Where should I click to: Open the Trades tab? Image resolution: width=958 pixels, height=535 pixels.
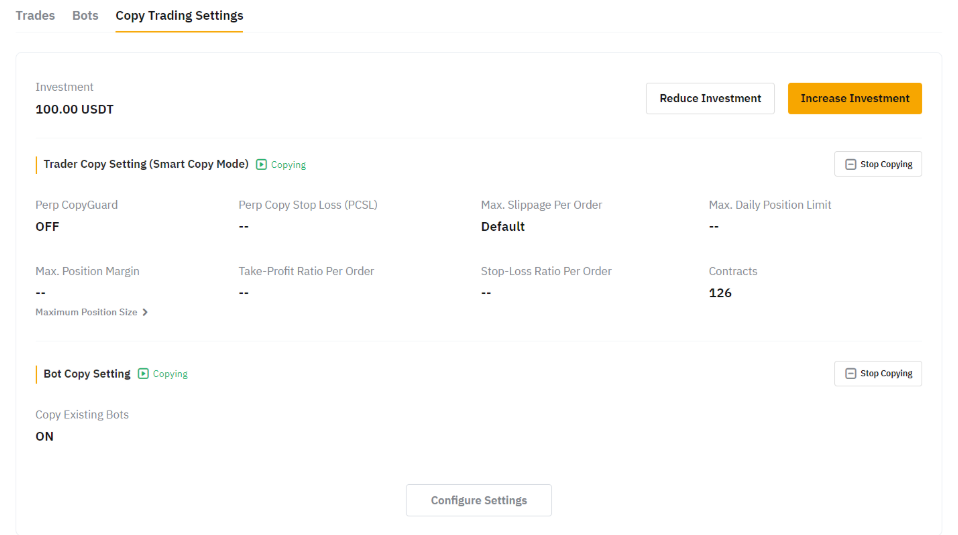(x=35, y=16)
